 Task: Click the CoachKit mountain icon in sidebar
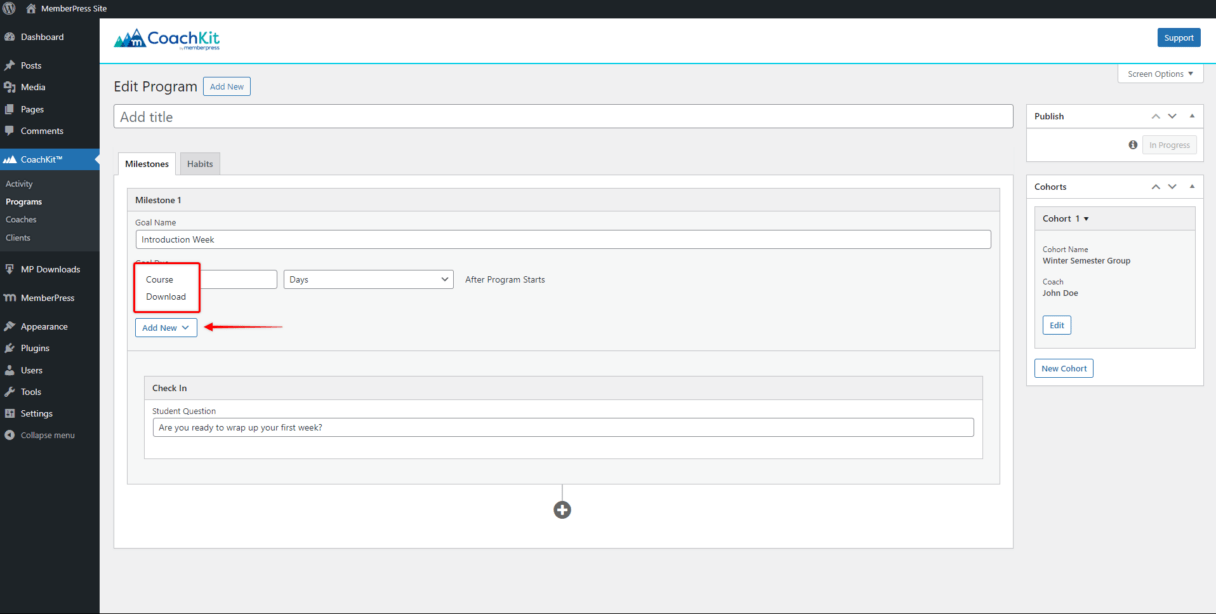point(10,159)
